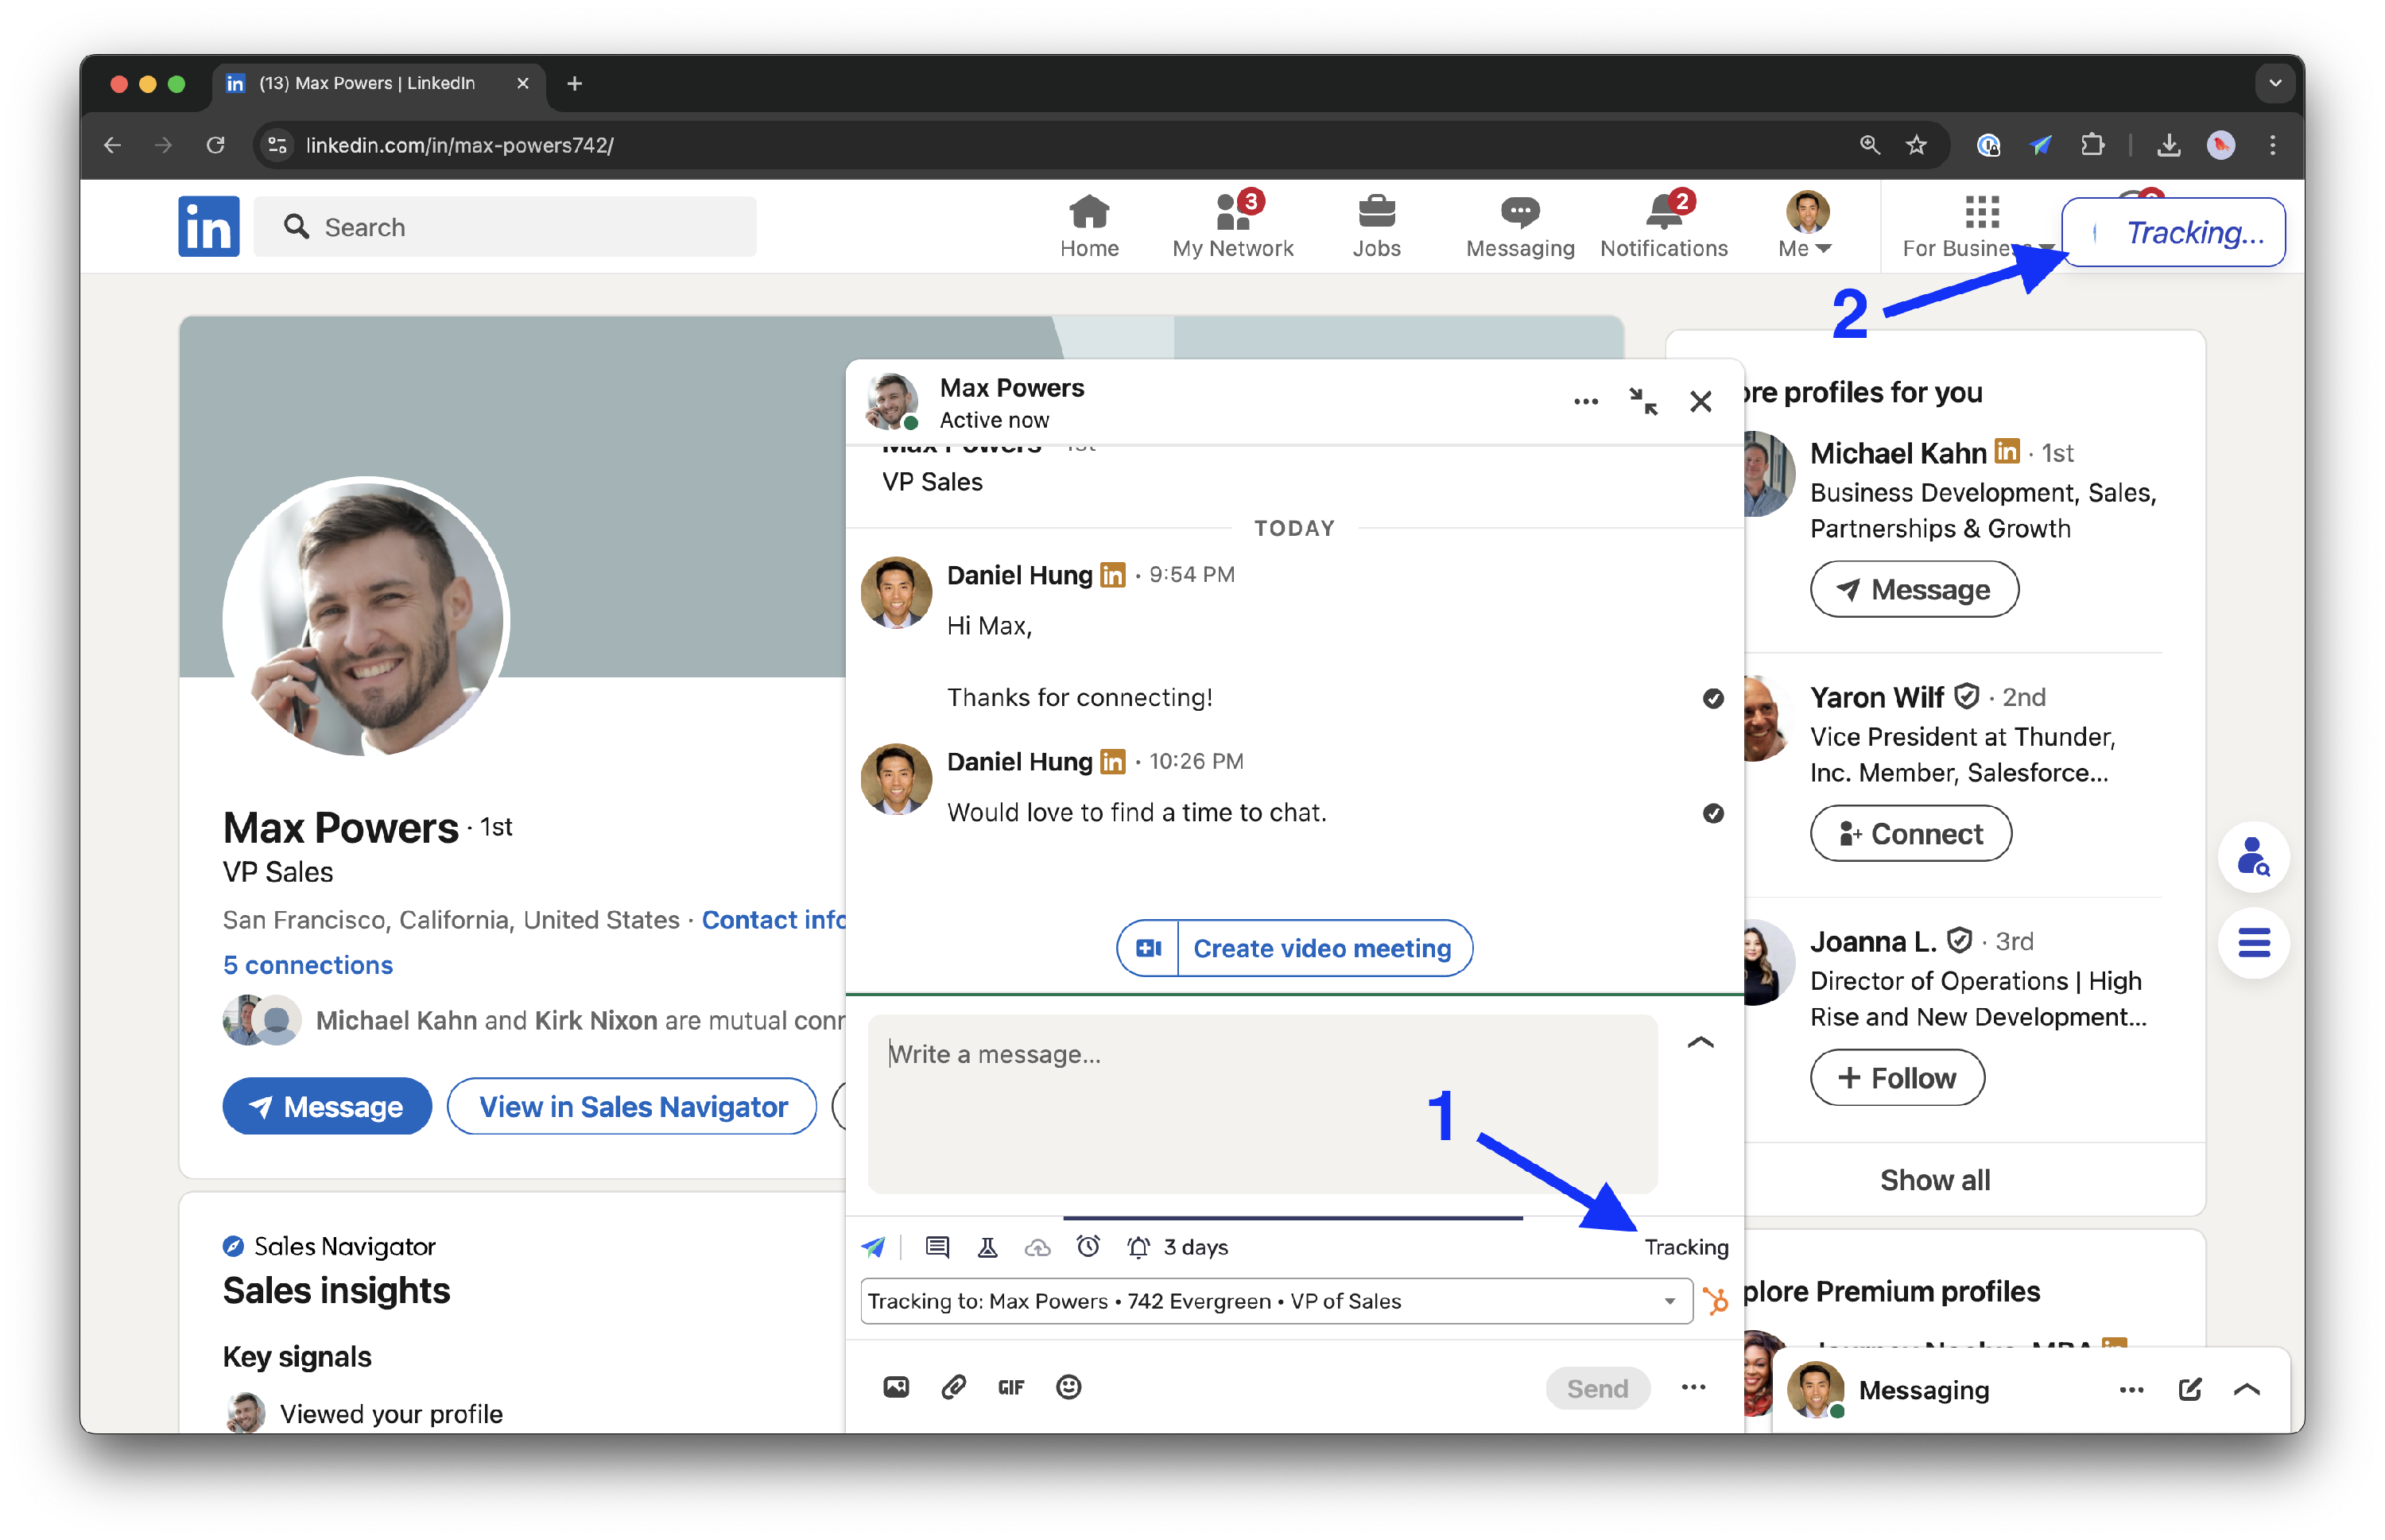Click Daniel Hung name on 9:54 PM message
The image size is (2385, 1540).
tap(1018, 575)
